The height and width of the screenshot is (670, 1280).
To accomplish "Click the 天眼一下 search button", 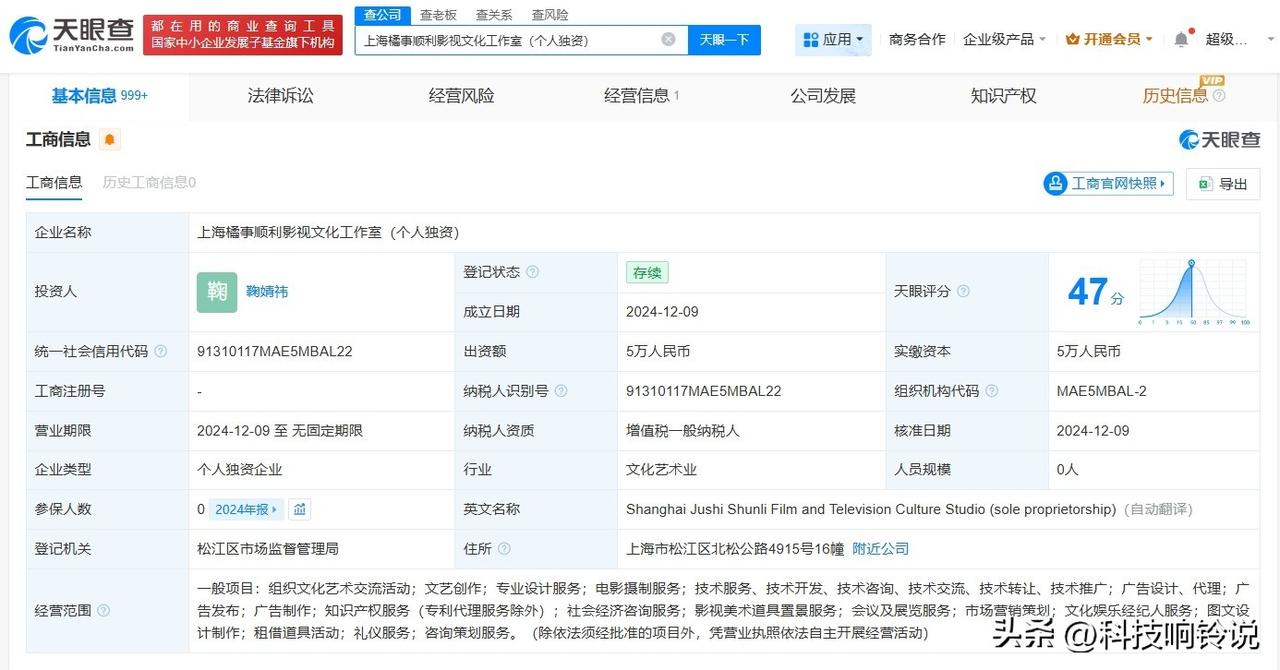I will click(724, 39).
